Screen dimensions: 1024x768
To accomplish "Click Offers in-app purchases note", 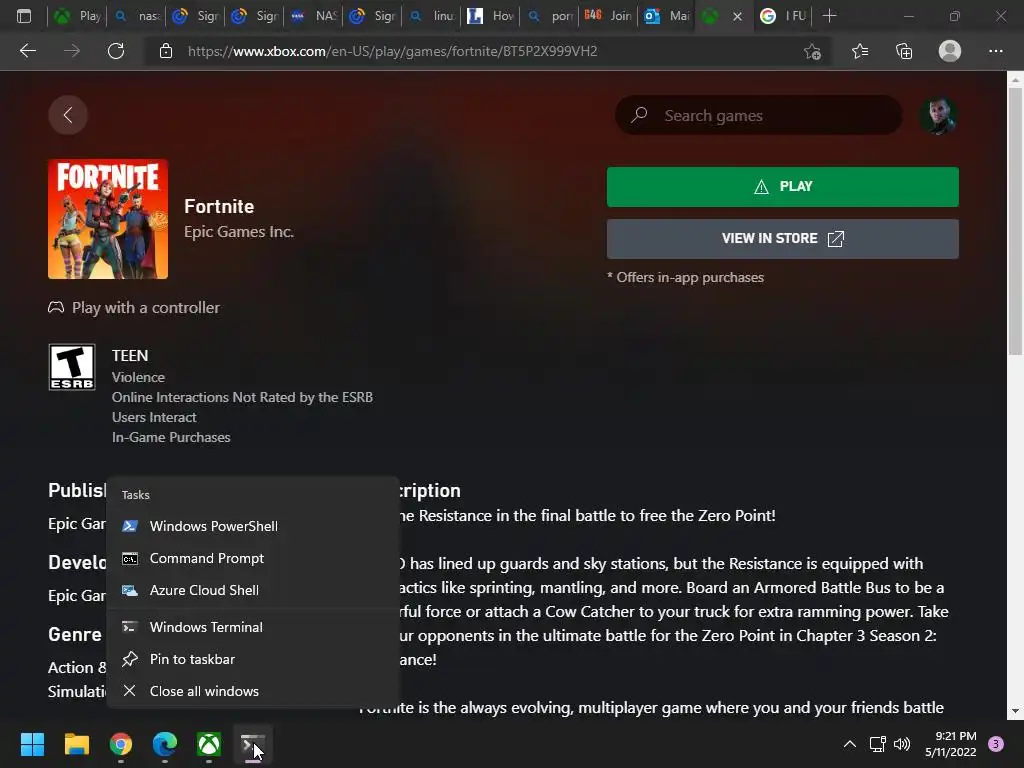I will [685, 278].
